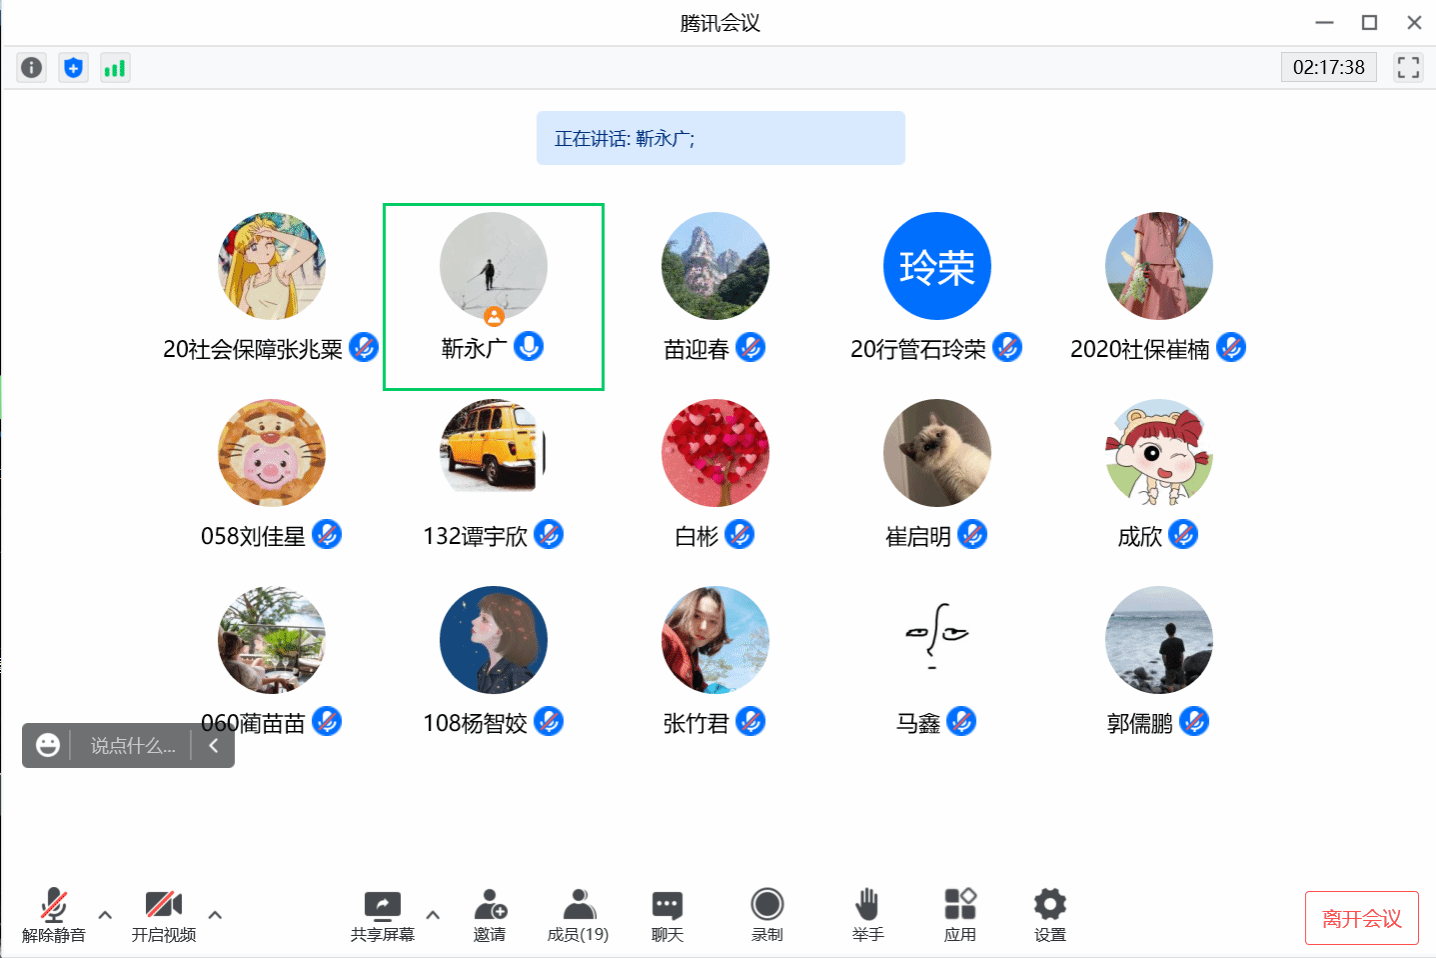Enter fullscreen mode with corner icon
This screenshot has height=958, width=1436.
point(1408,67)
